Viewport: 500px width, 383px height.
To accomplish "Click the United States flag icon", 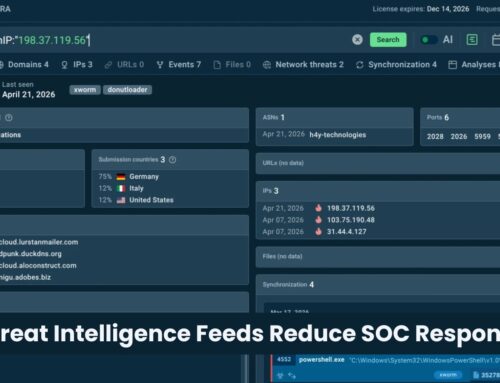I will 121,200.
